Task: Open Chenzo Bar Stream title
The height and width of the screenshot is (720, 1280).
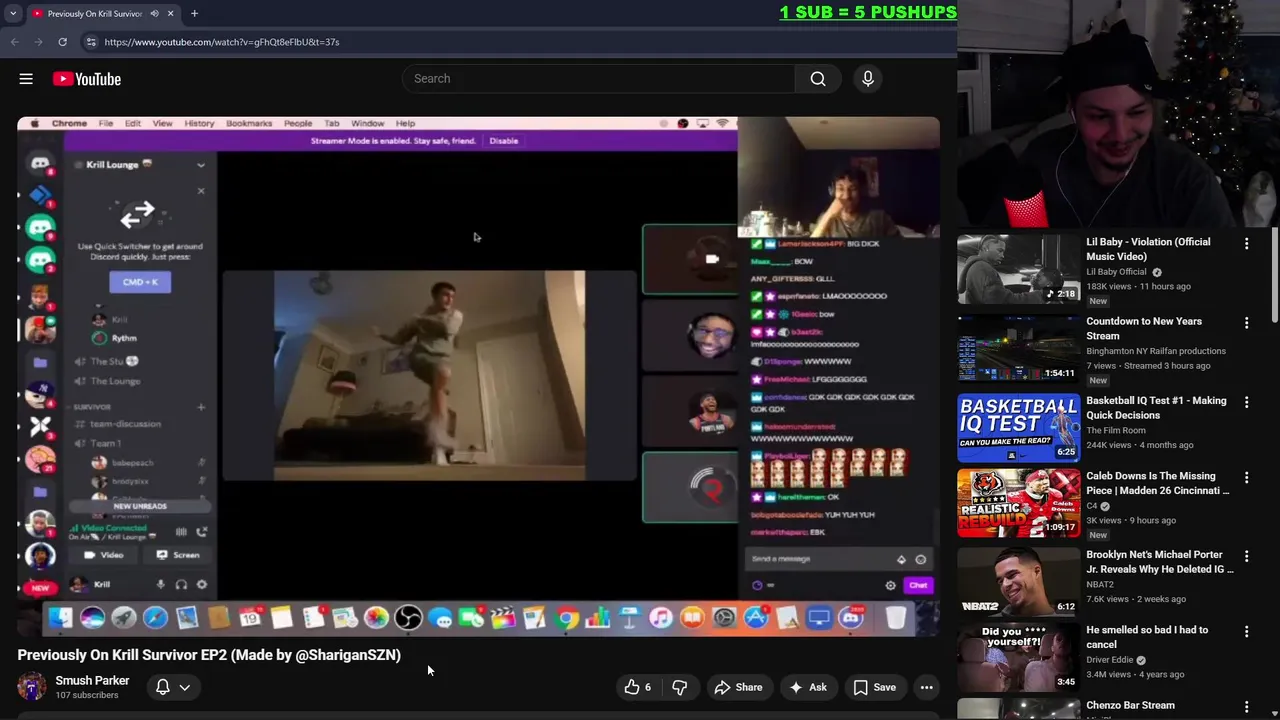Action: pos(1130,705)
